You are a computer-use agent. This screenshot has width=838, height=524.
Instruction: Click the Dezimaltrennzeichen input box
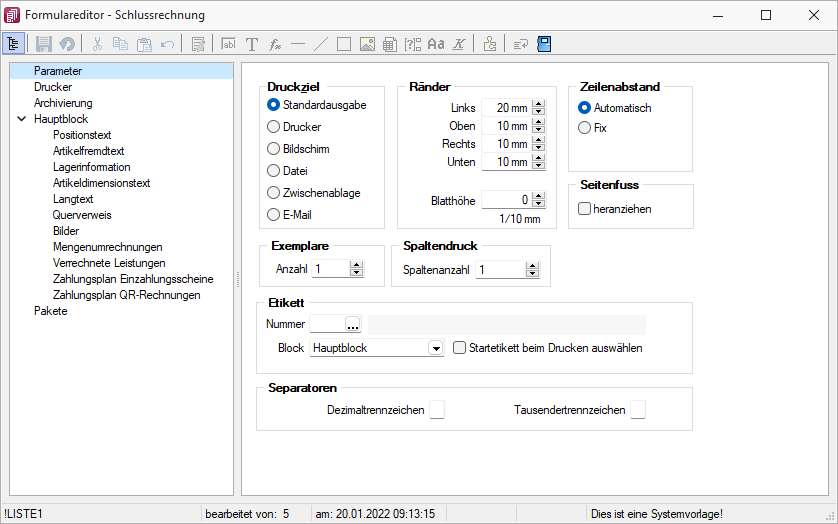(x=437, y=410)
